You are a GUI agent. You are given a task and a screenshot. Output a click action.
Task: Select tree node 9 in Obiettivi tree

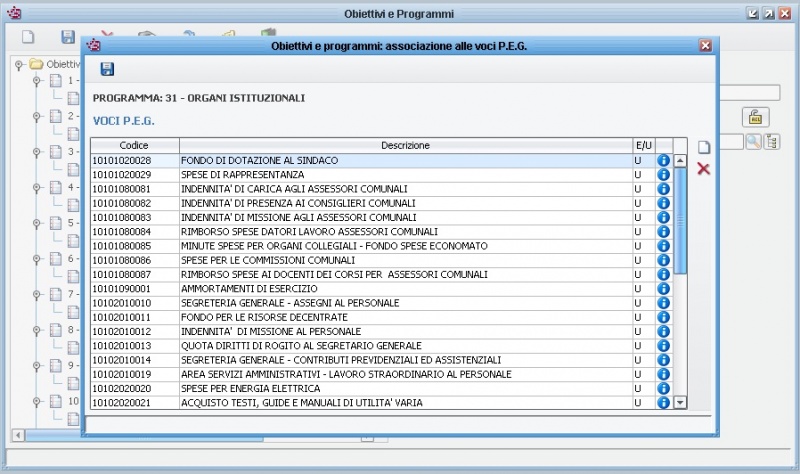click(65, 365)
